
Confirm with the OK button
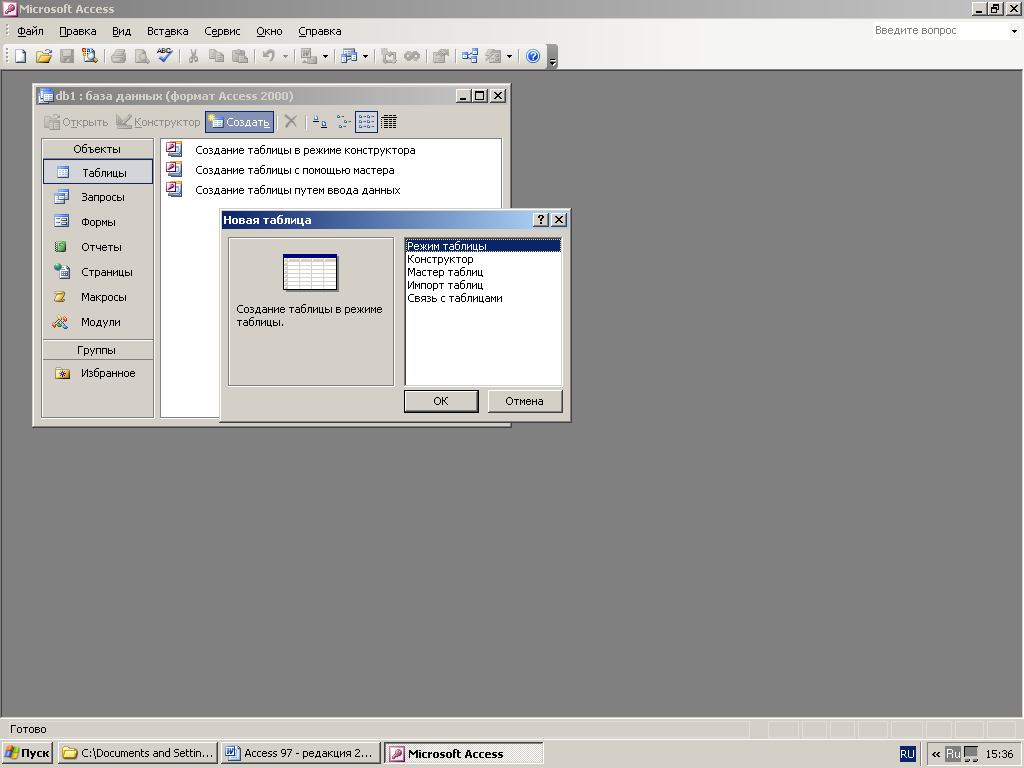pos(441,401)
